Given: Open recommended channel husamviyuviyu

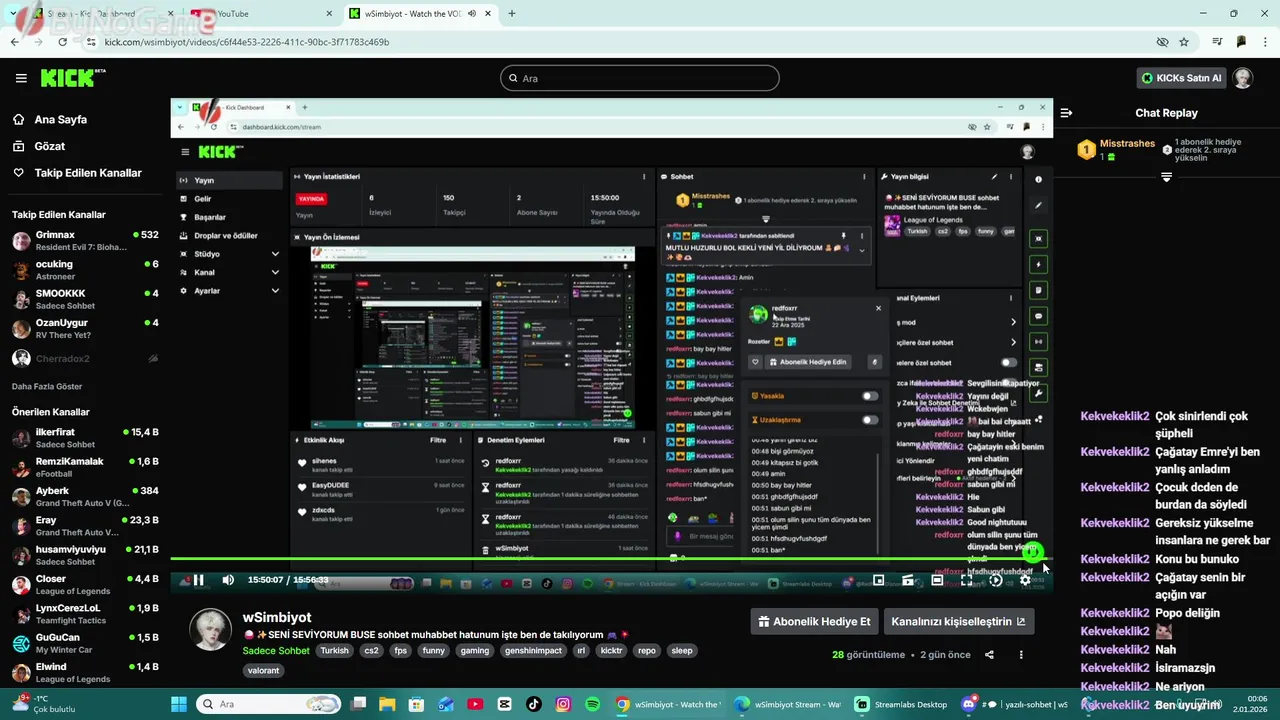Looking at the screenshot, I should pyautogui.click(x=84, y=555).
